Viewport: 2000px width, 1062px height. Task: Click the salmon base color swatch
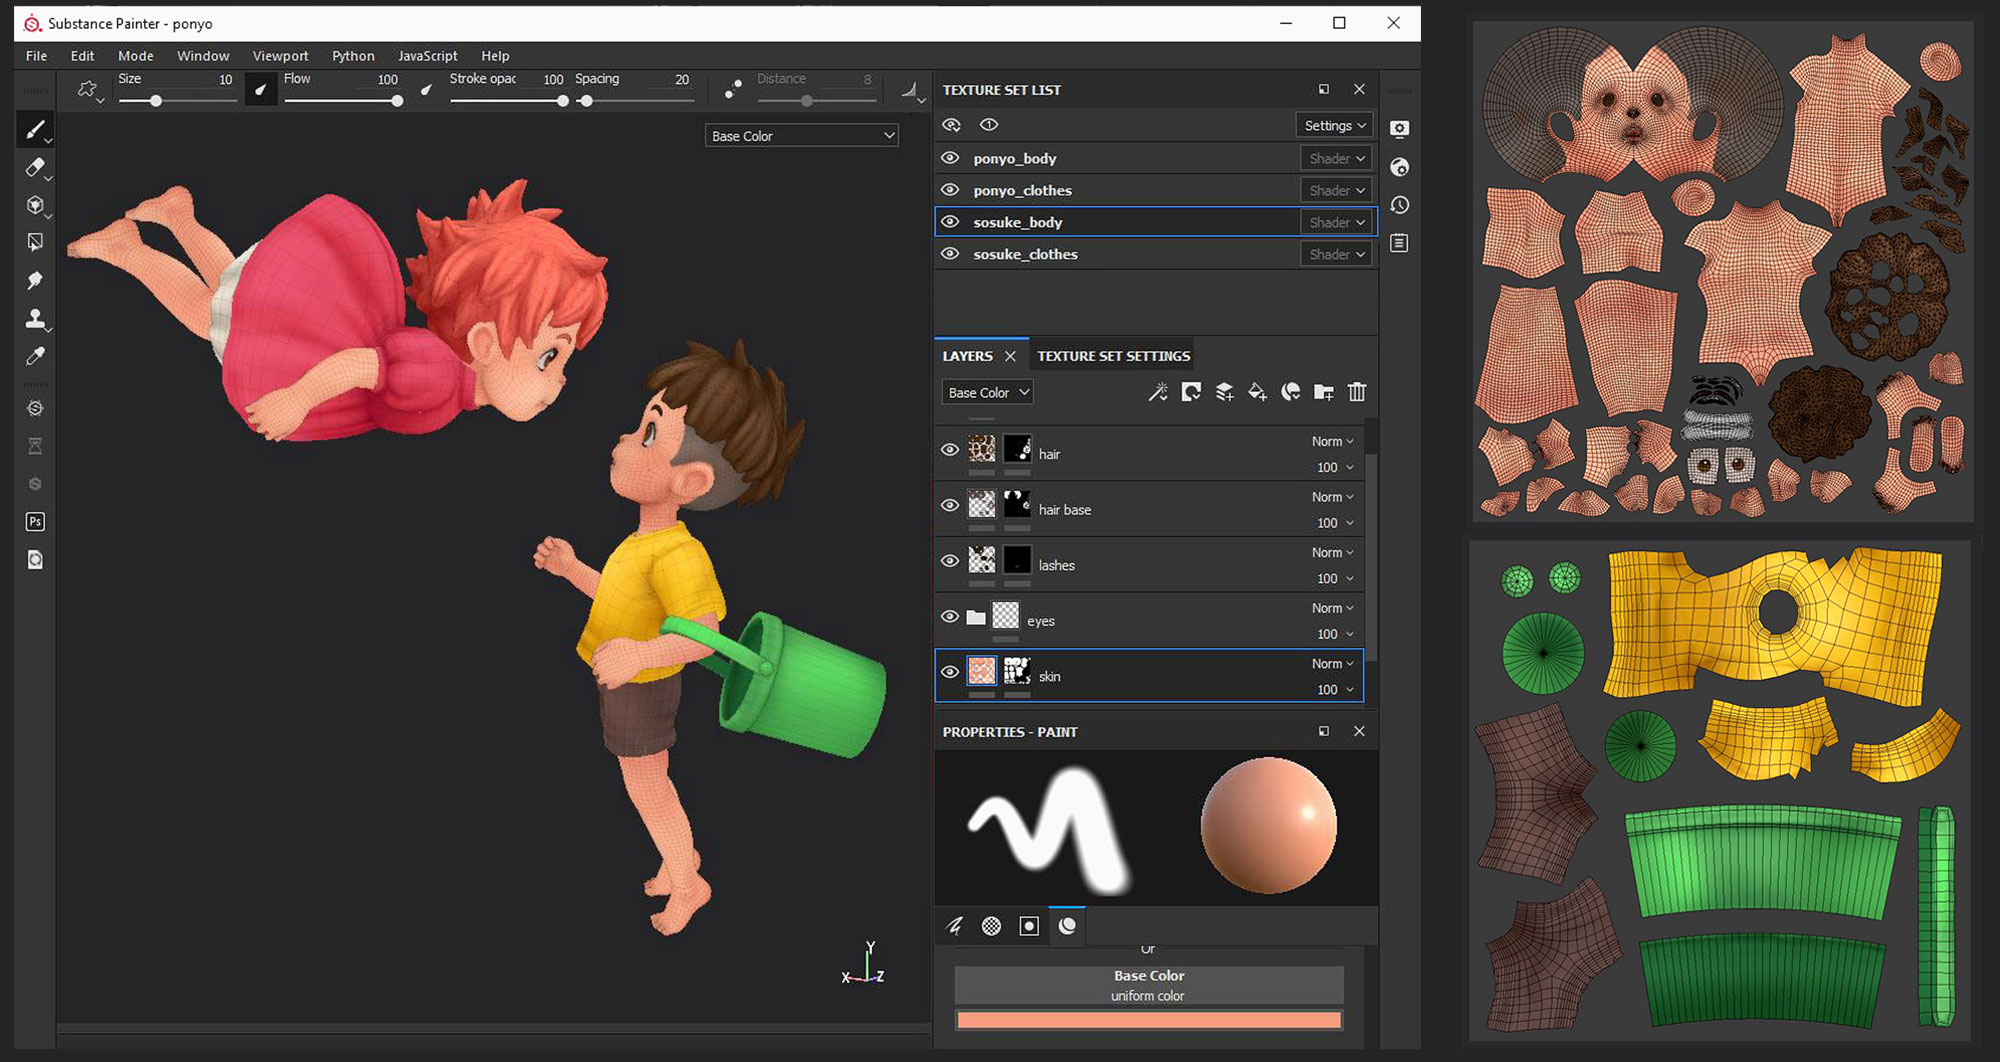click(x=1148, y=1020)
